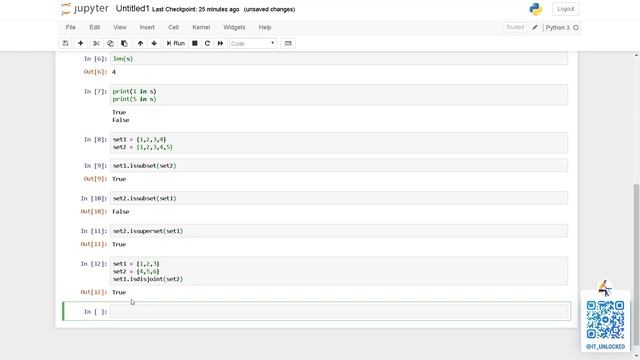Screen dimensions: 640x360
Task: Toggle the Trusted notebook indicator
Action: coord(515,27)
